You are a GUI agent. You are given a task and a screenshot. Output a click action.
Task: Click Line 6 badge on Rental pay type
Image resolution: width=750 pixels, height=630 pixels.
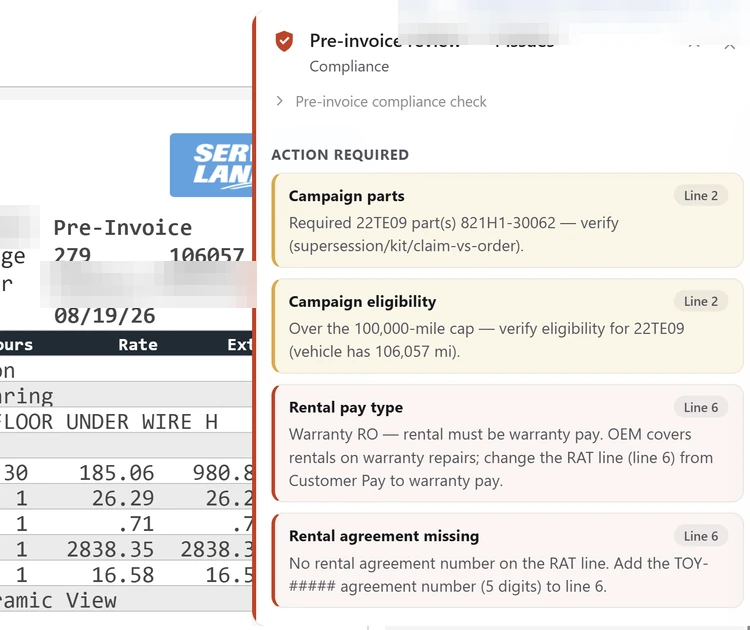tap(701, 408)
